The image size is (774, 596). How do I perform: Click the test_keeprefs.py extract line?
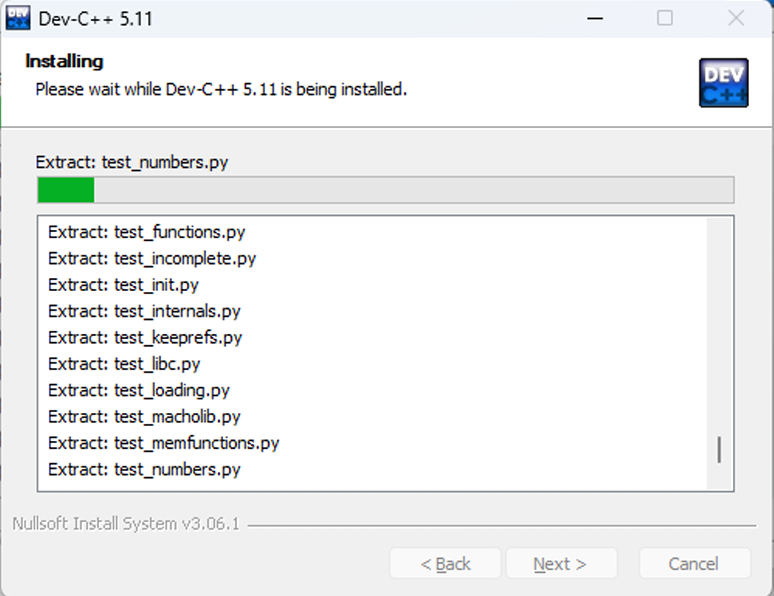(145, 337)
